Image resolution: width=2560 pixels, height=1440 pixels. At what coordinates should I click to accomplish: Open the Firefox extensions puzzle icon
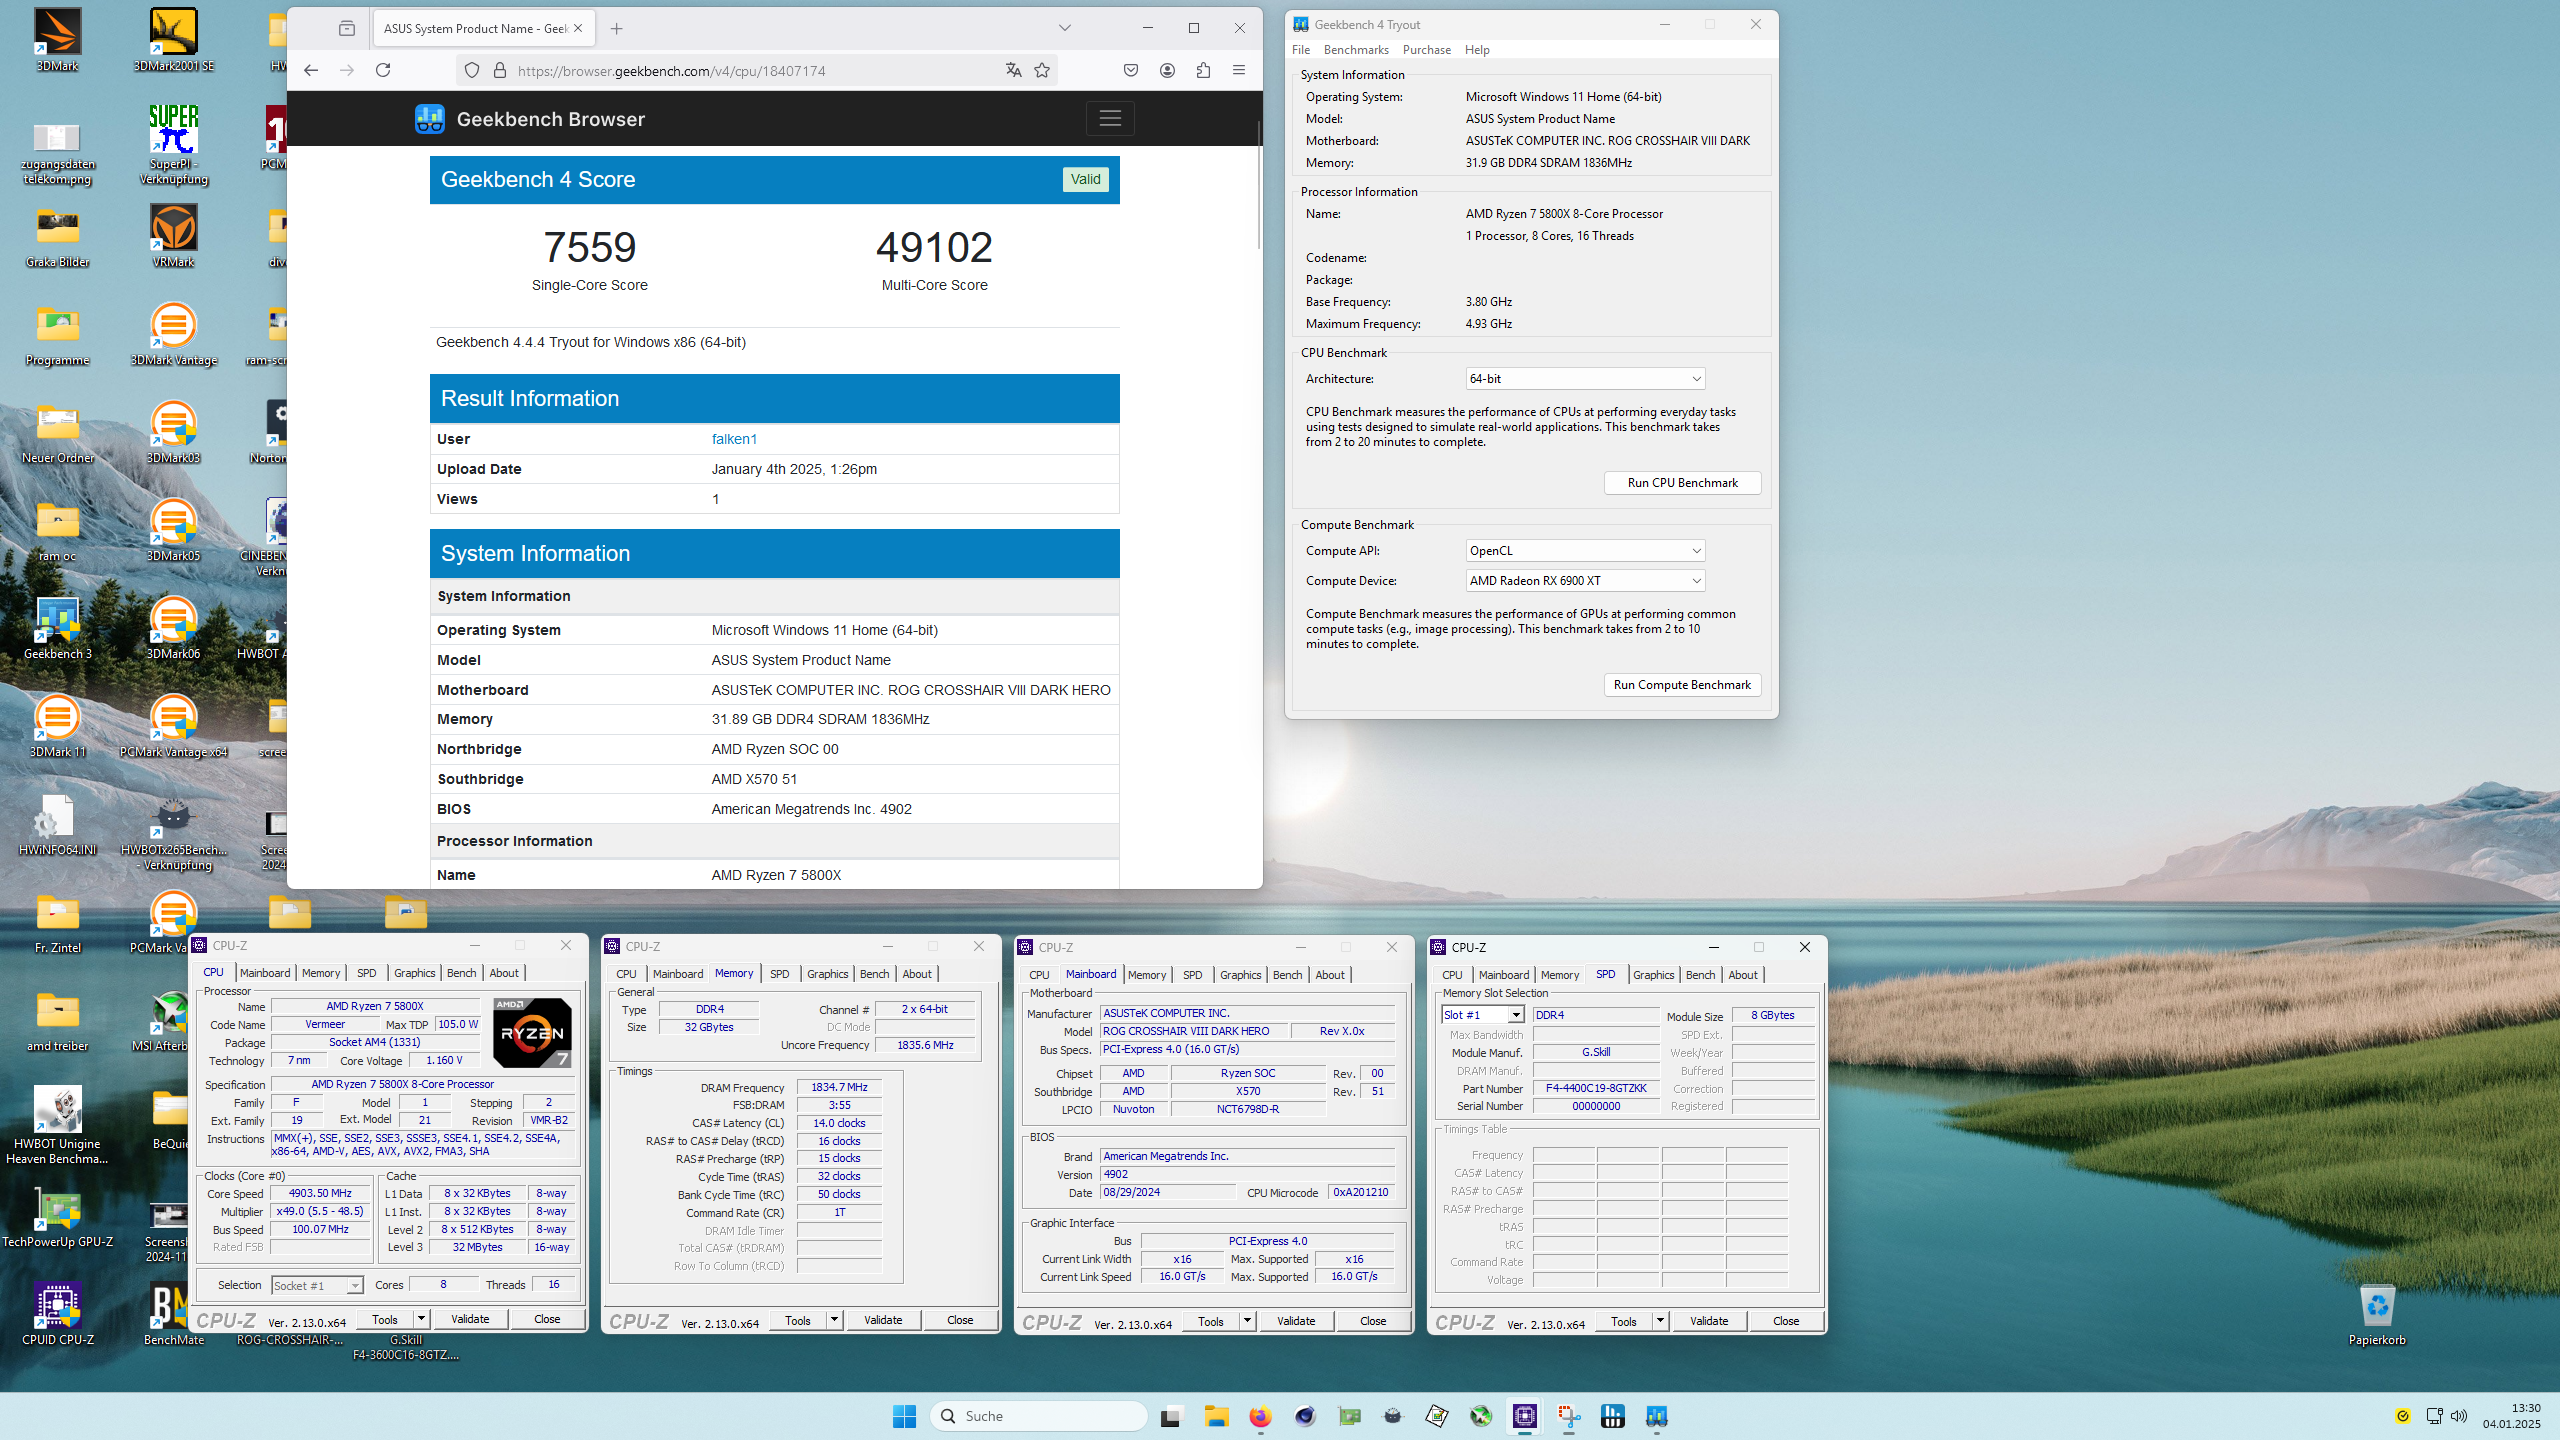[x=1203, y=70]
